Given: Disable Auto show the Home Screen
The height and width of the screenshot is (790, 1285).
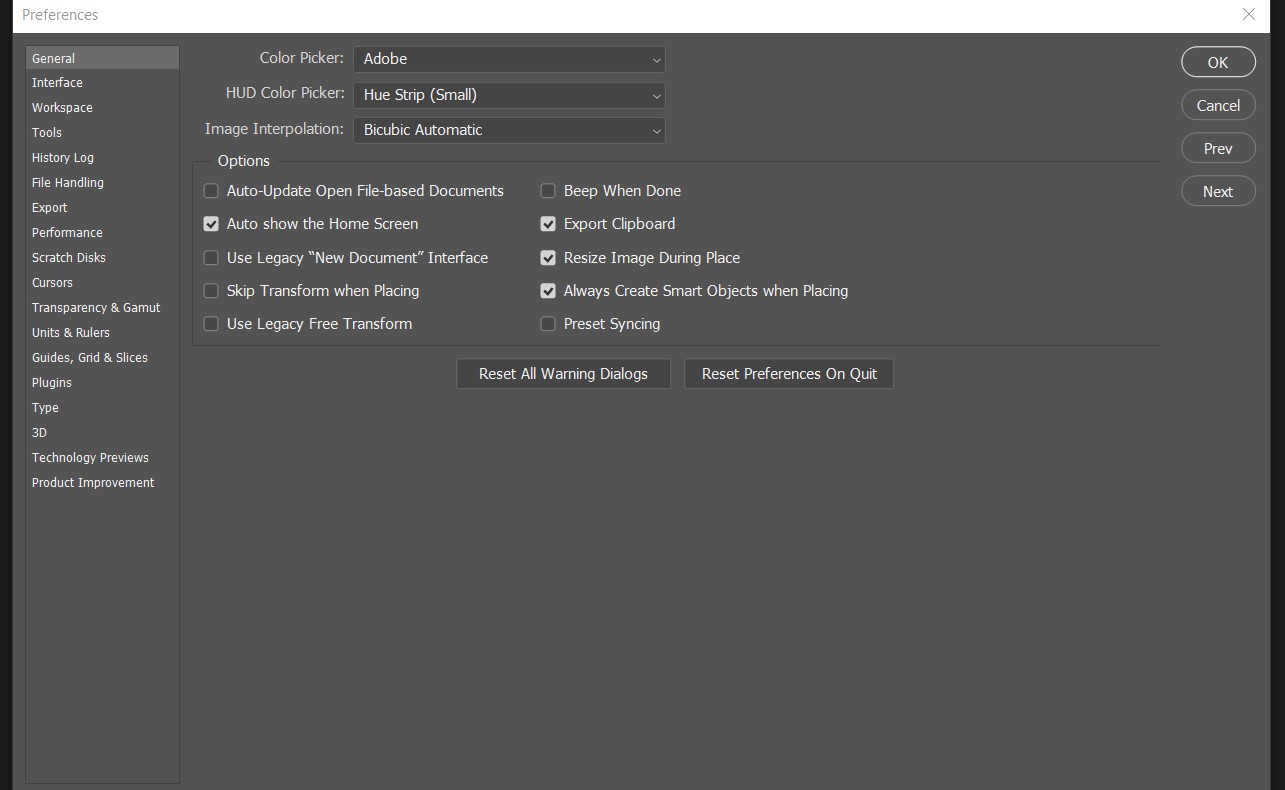Looking at the screenshot, I should point(211,223).
